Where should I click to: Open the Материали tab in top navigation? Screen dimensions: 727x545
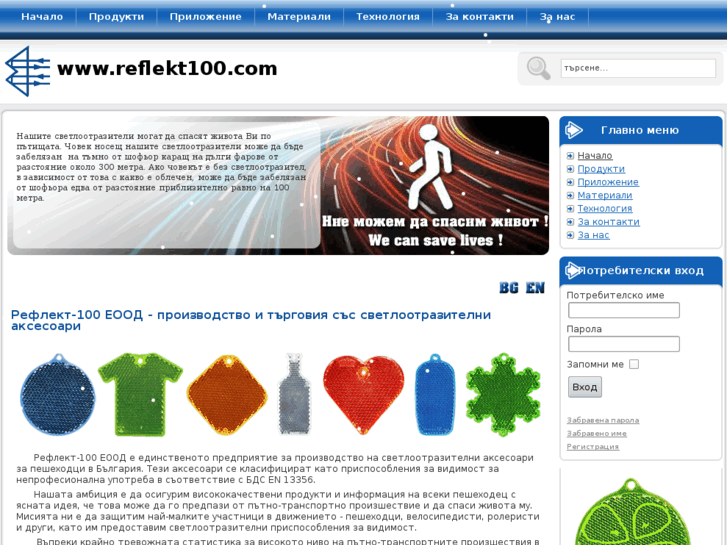point(299,17)
